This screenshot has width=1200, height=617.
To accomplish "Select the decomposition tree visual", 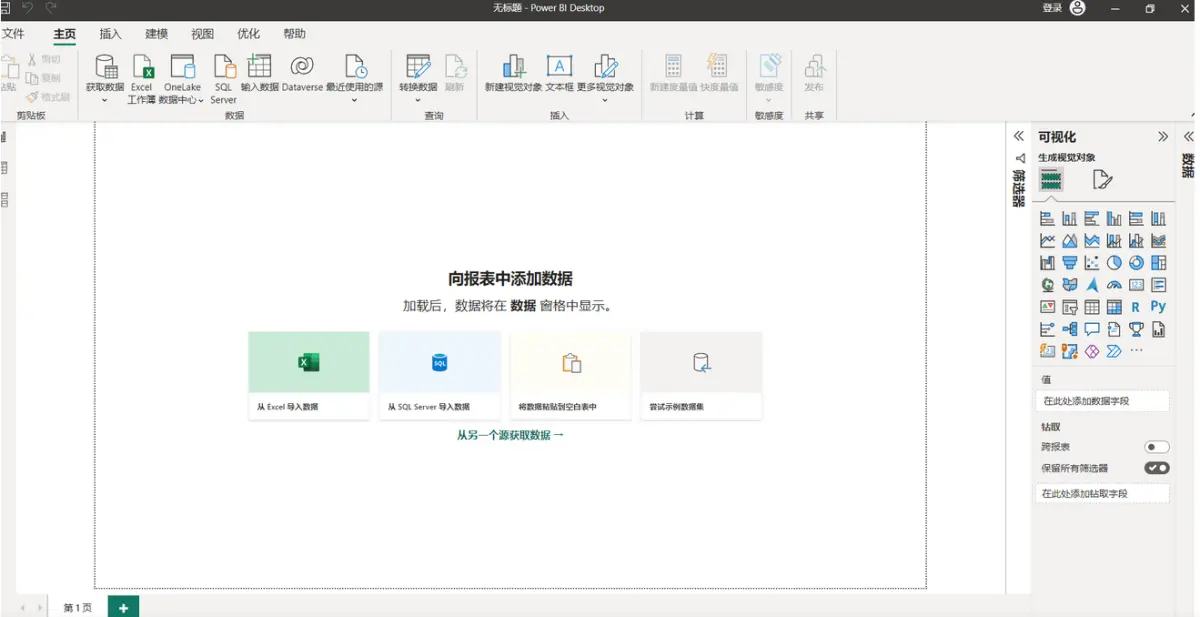I will (1069, 329).
